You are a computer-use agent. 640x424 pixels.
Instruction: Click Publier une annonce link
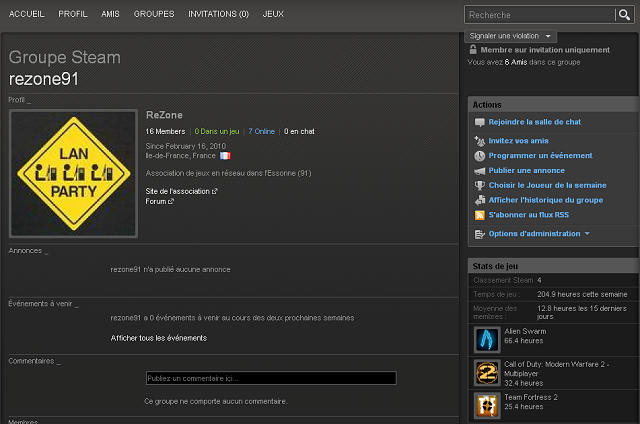pyautogui.click(x=527, y=171)
